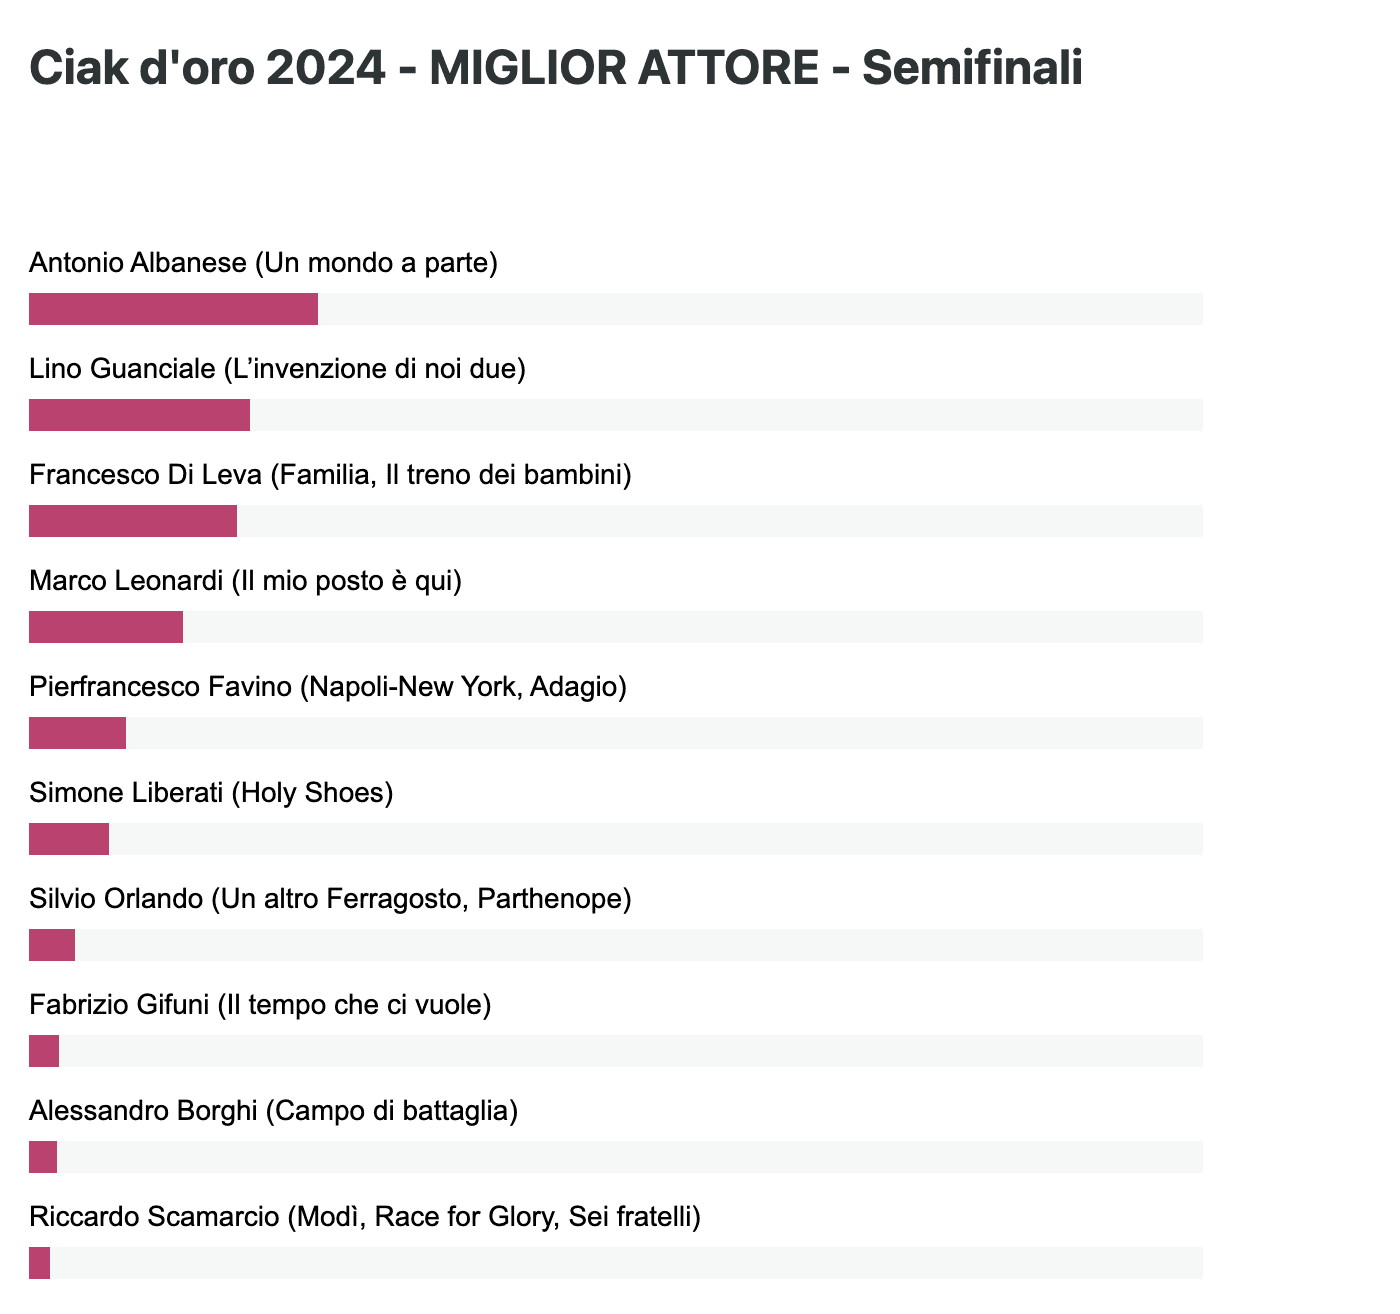Select Simone Liberati (Holy Shoes) entry
This screenshot has height=1314, width=1400.
(212, 793)
